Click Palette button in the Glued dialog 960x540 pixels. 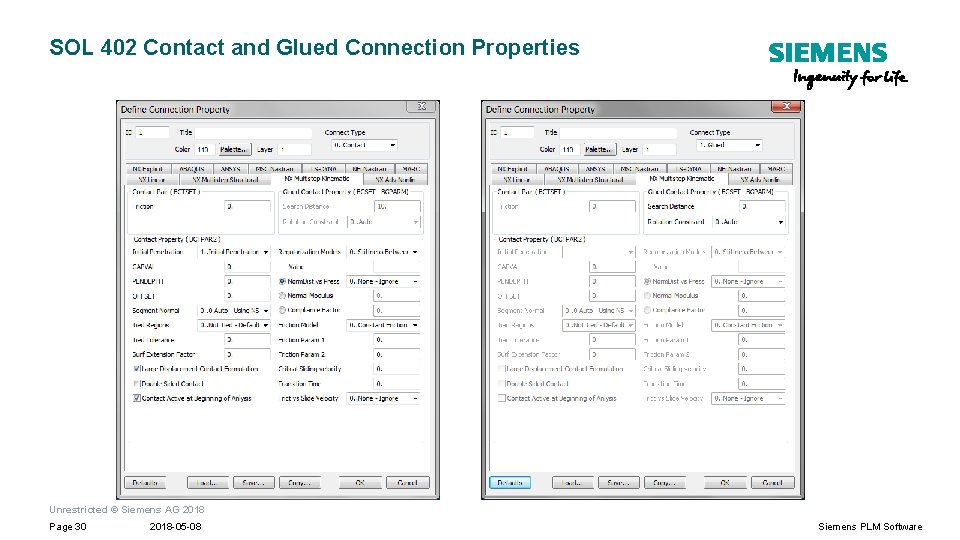[x=598, y=149]
